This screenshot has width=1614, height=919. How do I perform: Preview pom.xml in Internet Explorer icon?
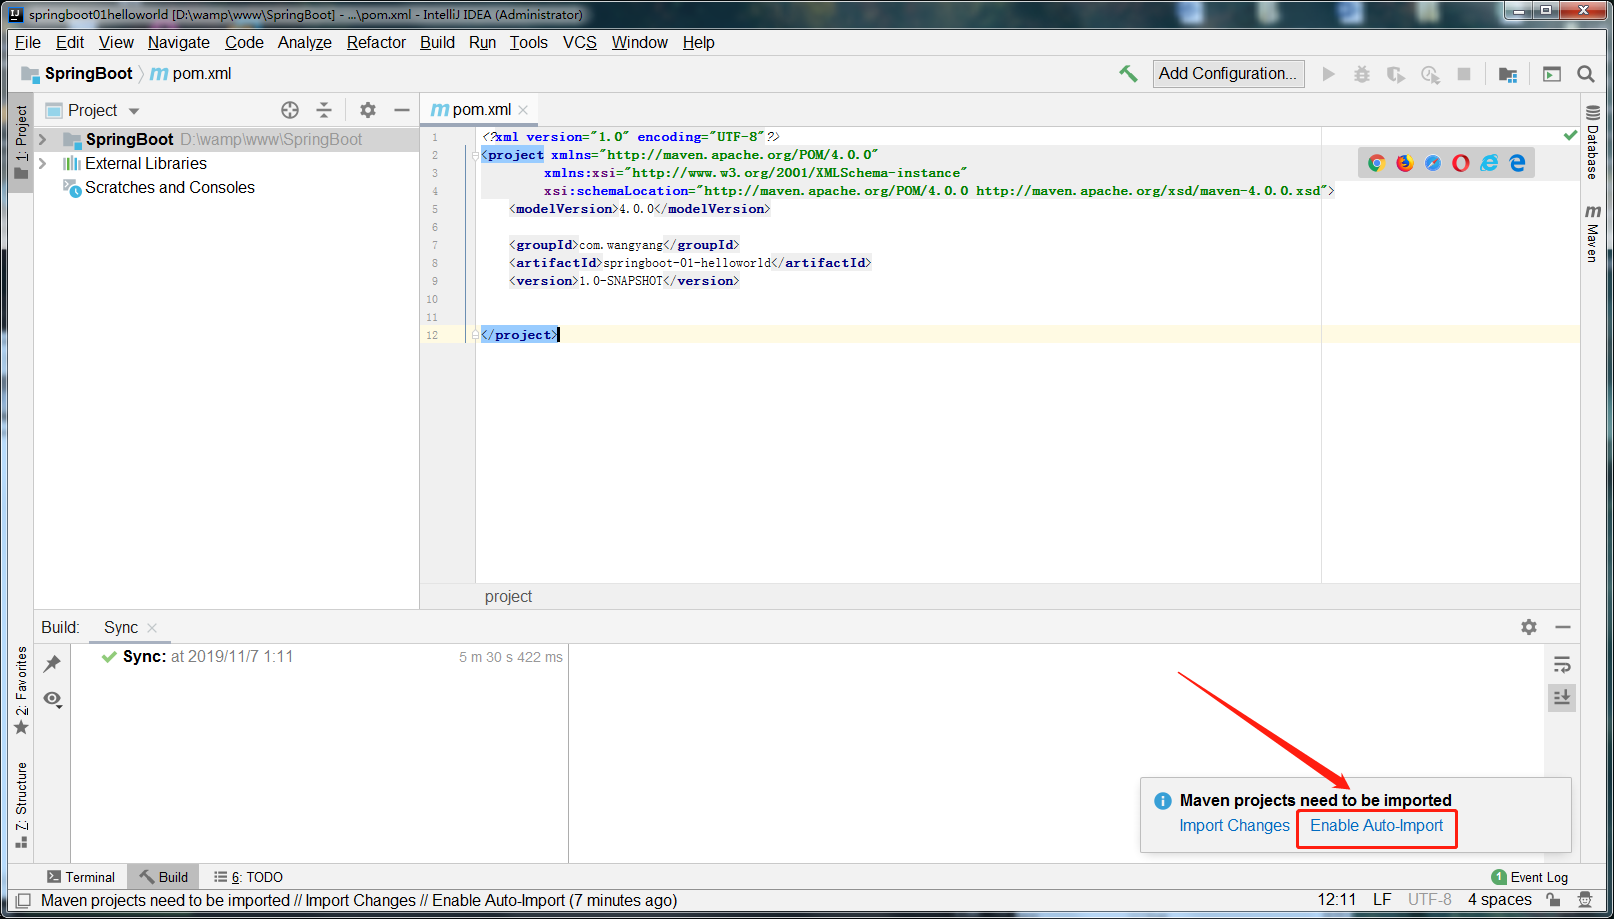click(1489, 163)
